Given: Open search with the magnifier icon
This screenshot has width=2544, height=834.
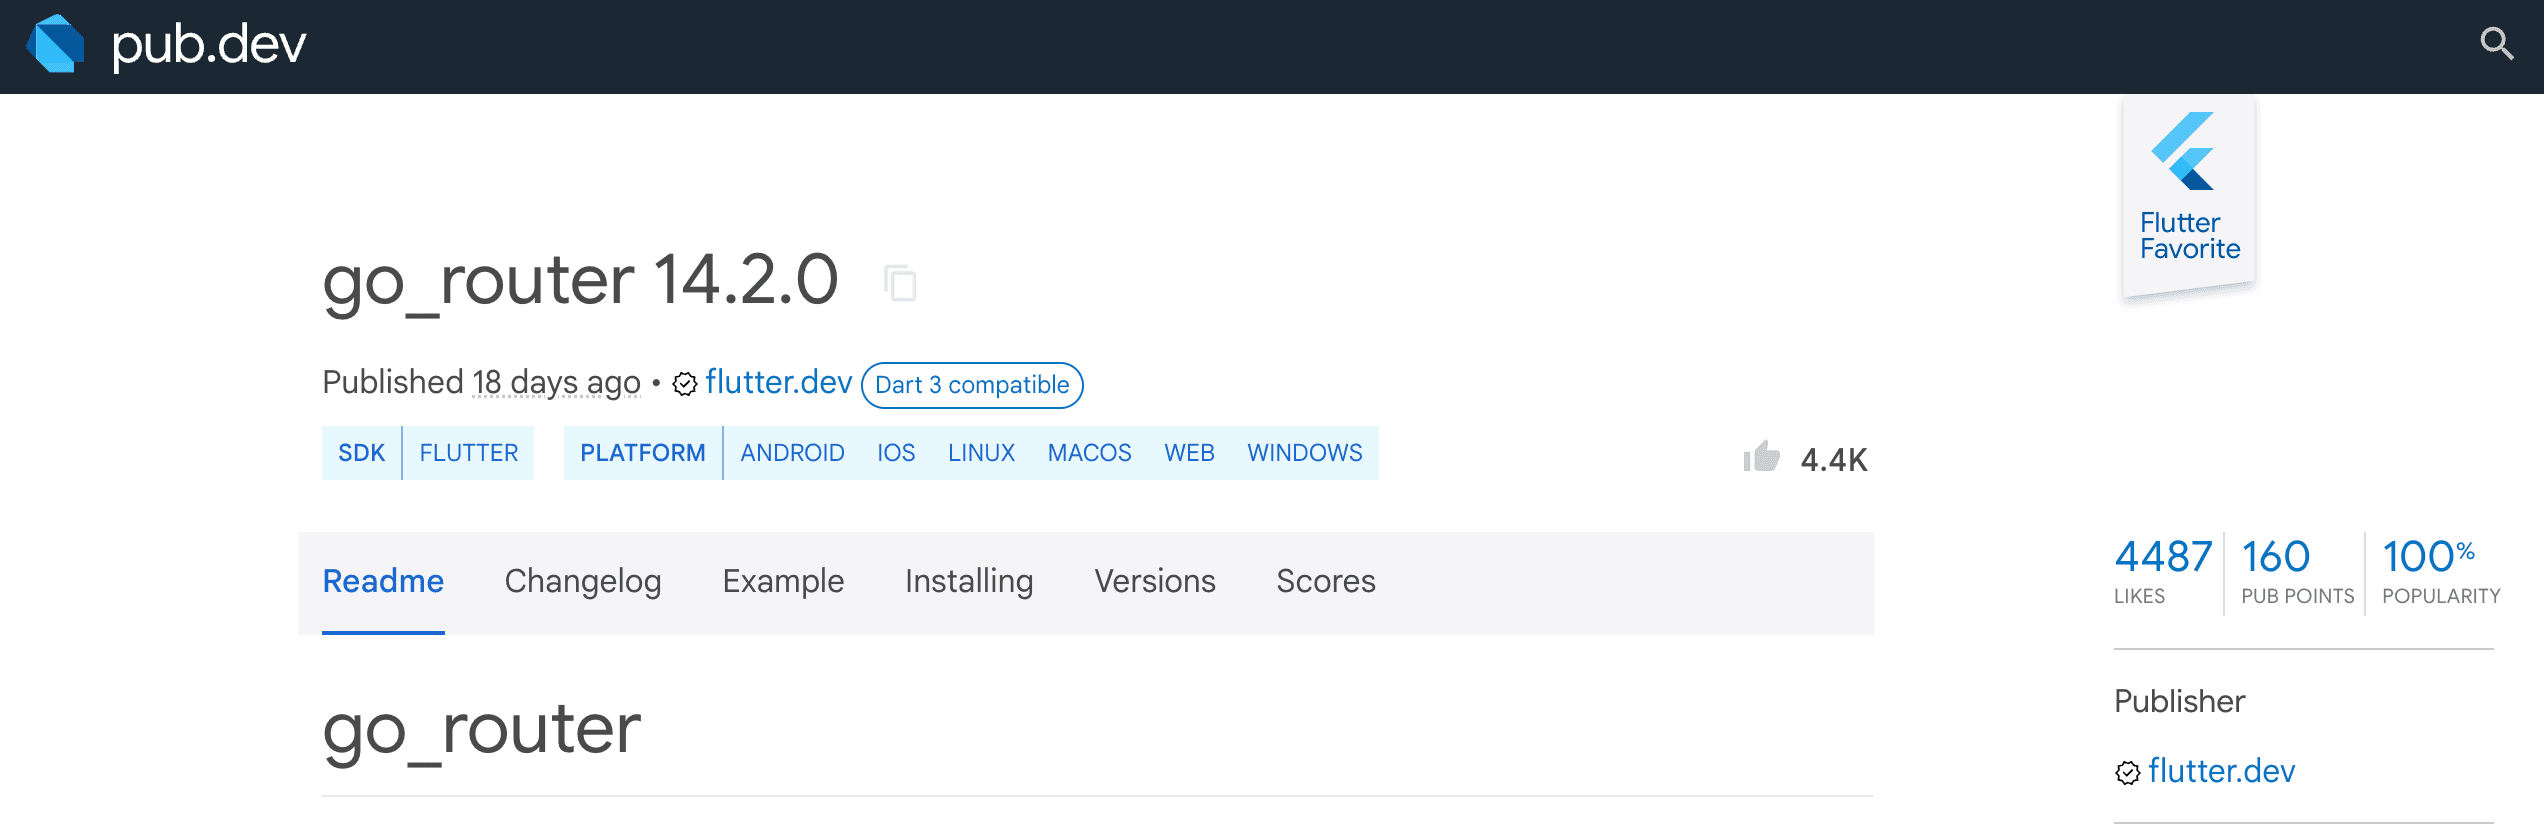Looking at the screenshot, I should pyautogui.click(x=2496, y=44).
